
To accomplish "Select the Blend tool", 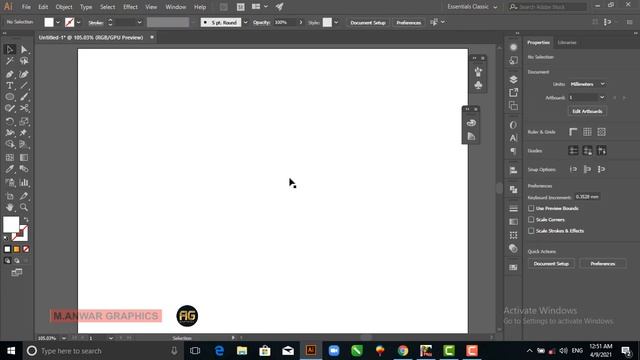I will click(x=24, y=169).
